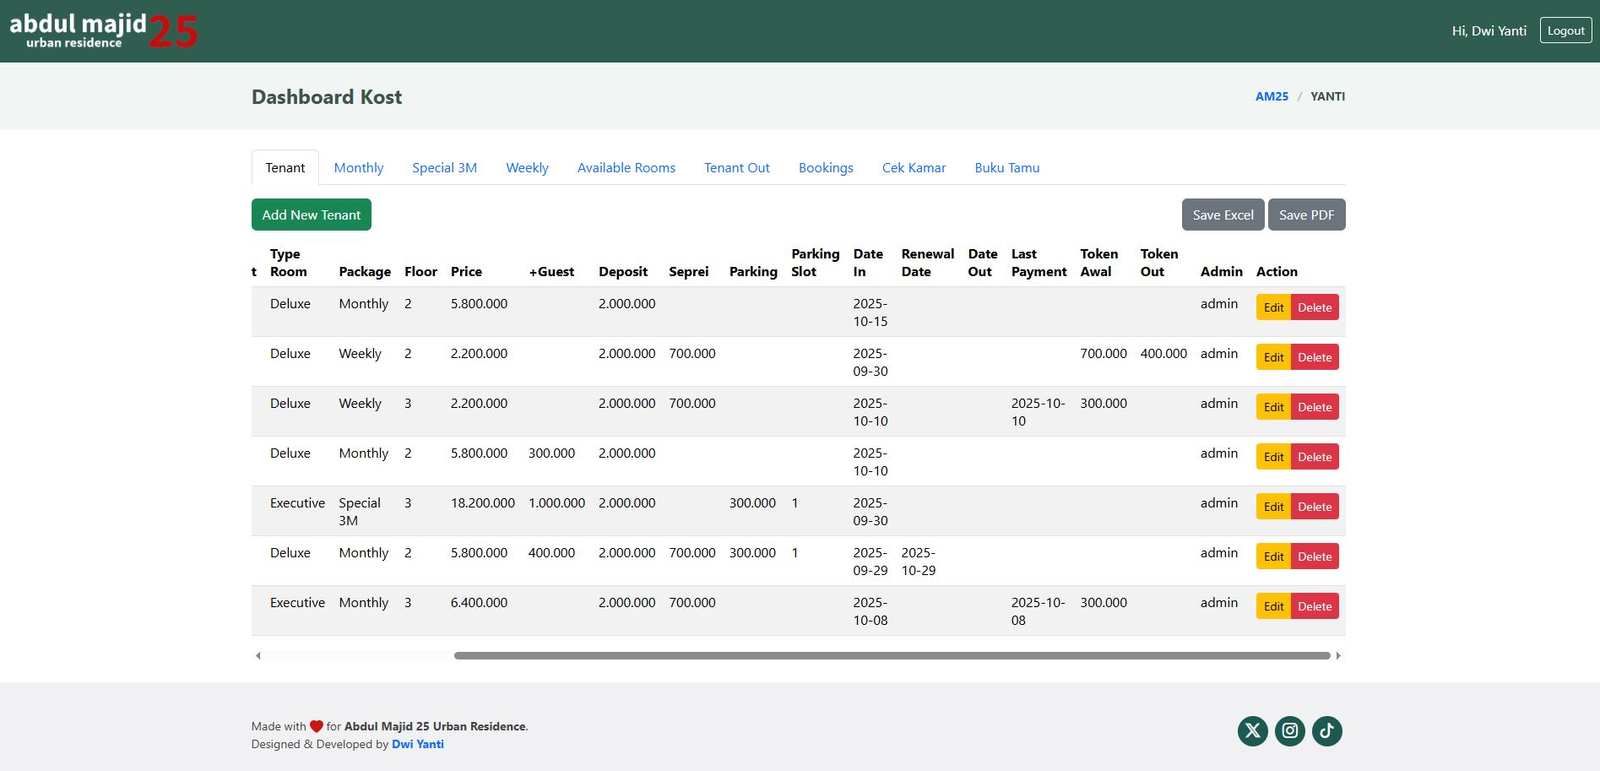Delete the Monthly tenant with 300.000 guest fee
The image size is (1600, 771).
(x=1315, y=457)
